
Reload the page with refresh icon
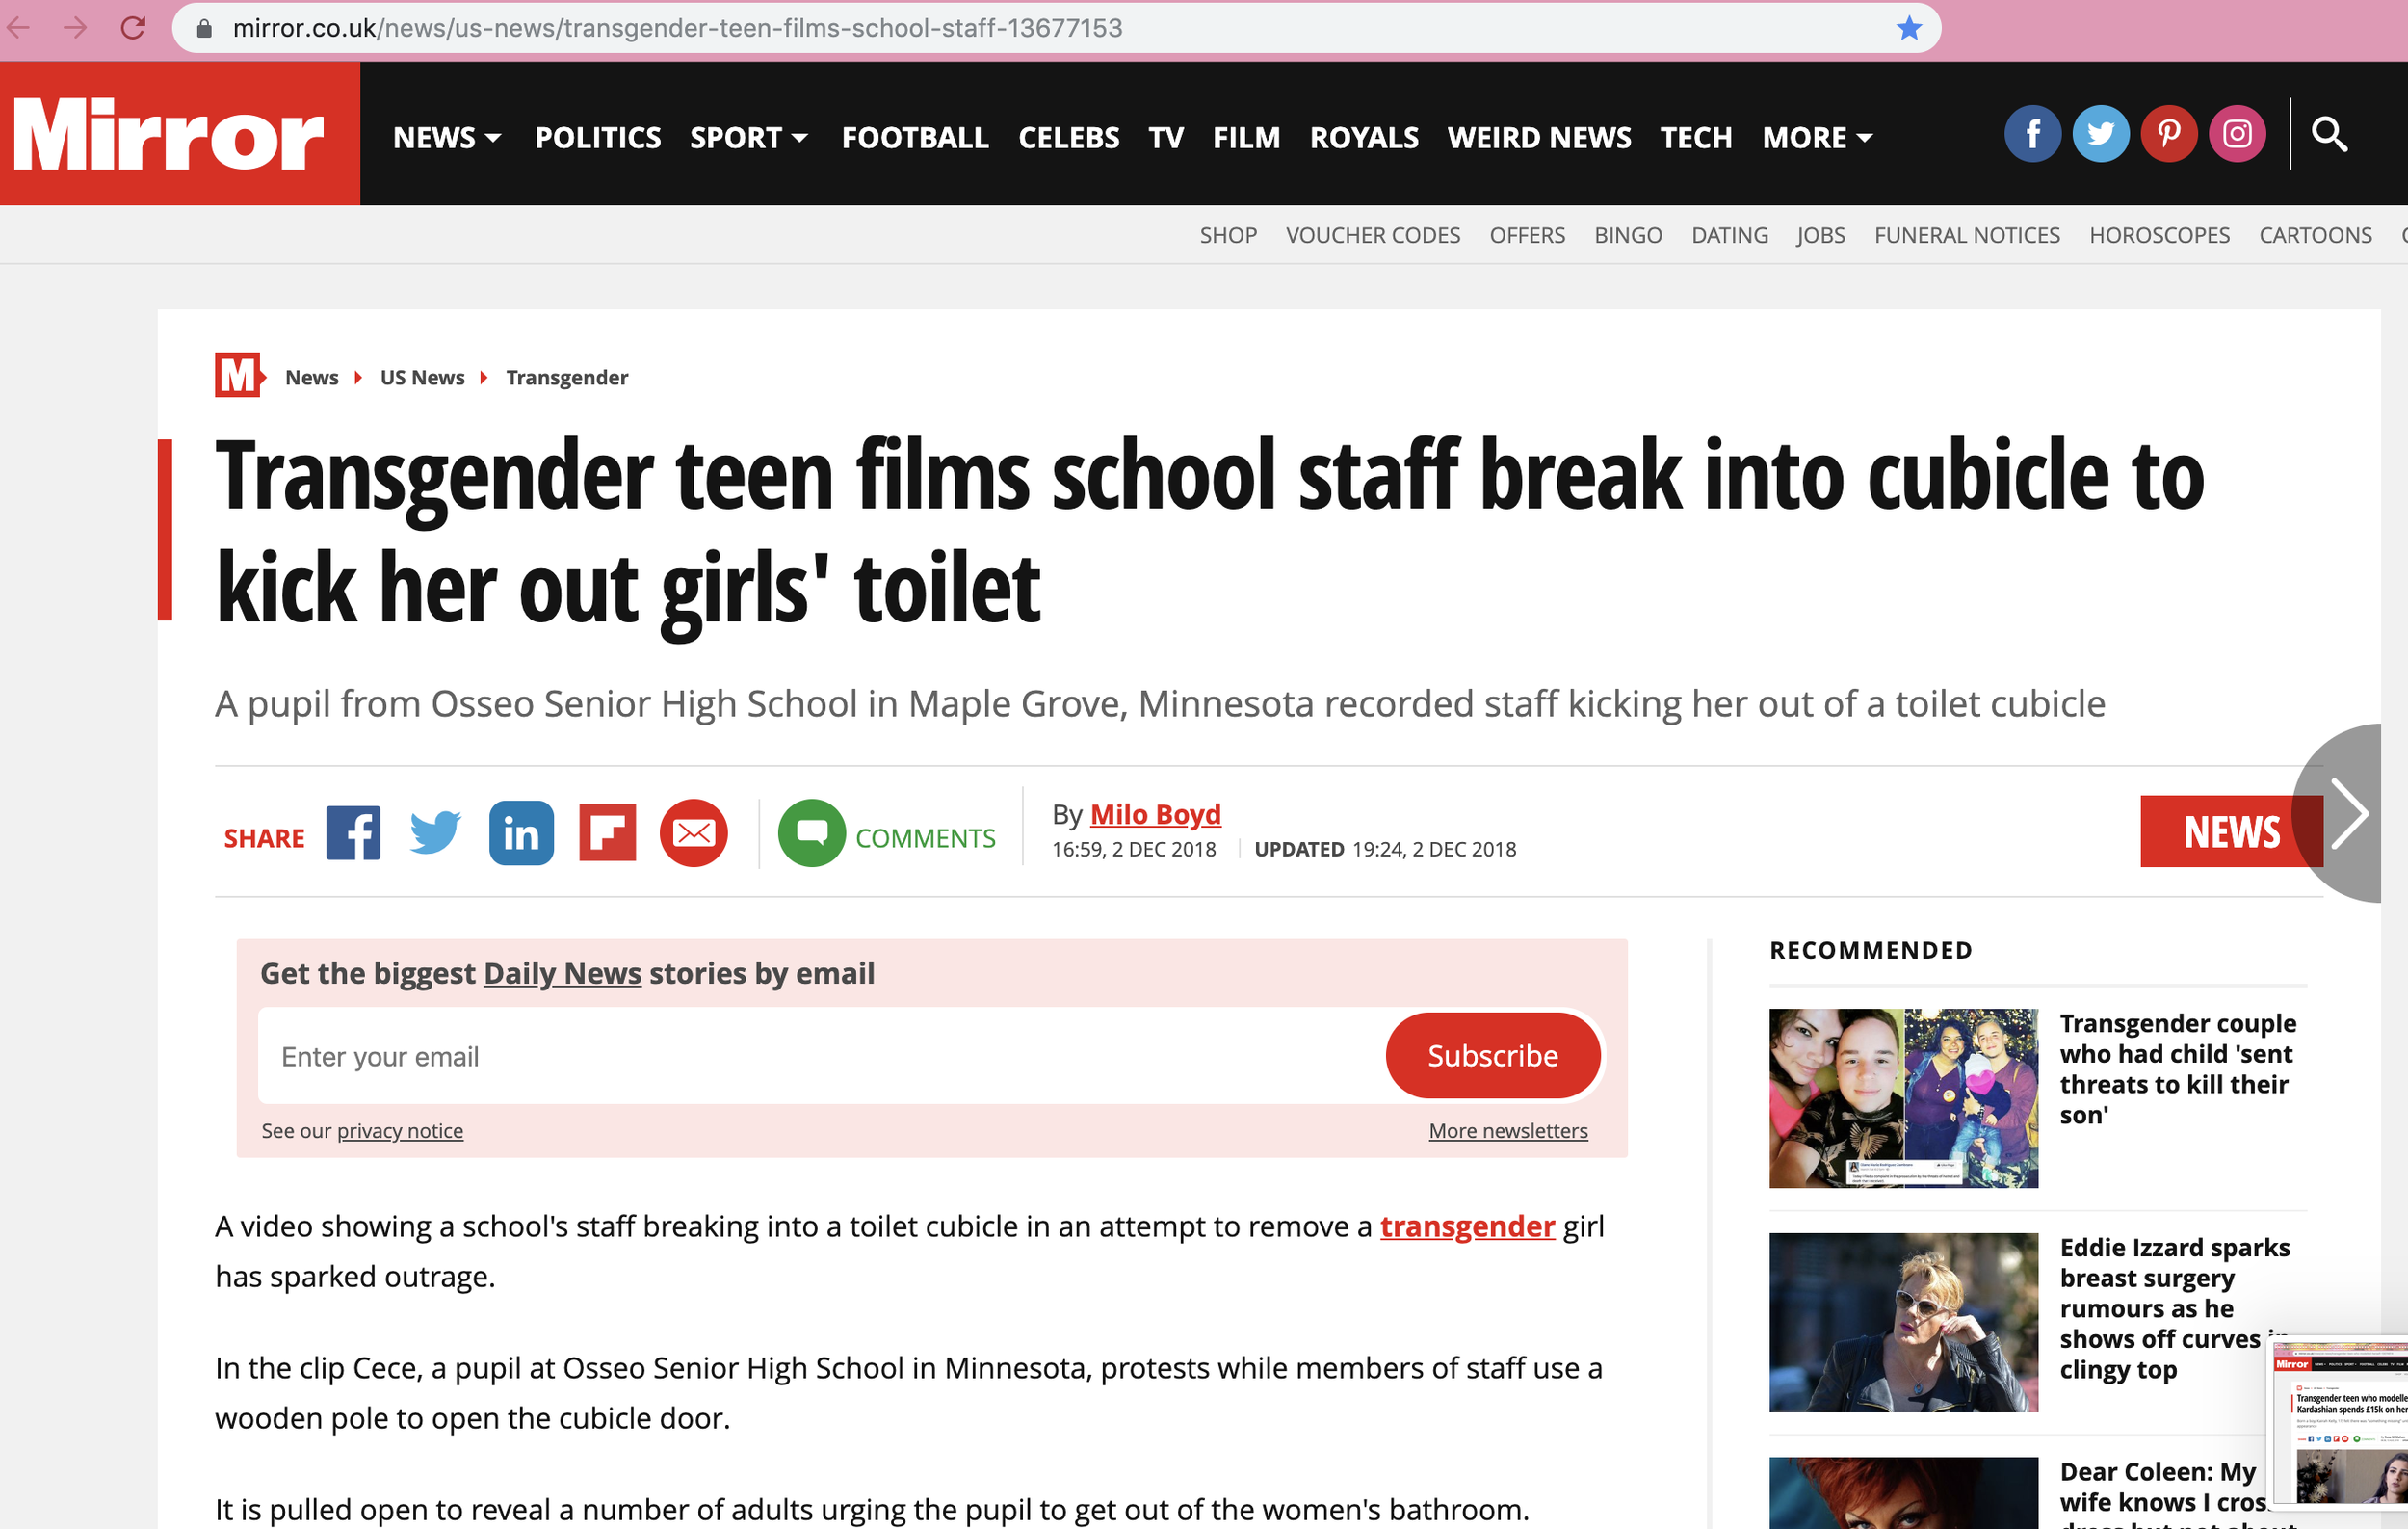coord(133,27)
